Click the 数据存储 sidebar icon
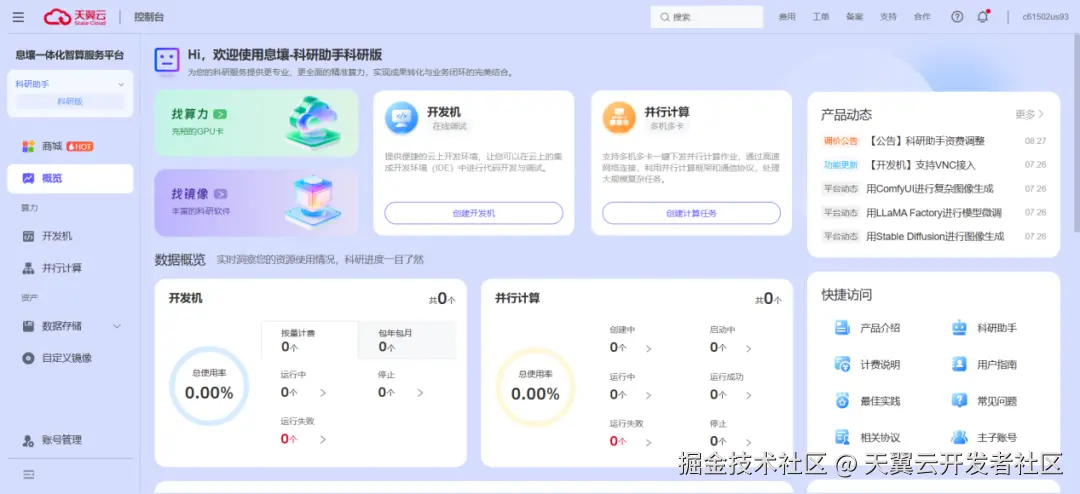Image resolution: width=1080 pixels, height=494 pixels. tap(28, 326)
